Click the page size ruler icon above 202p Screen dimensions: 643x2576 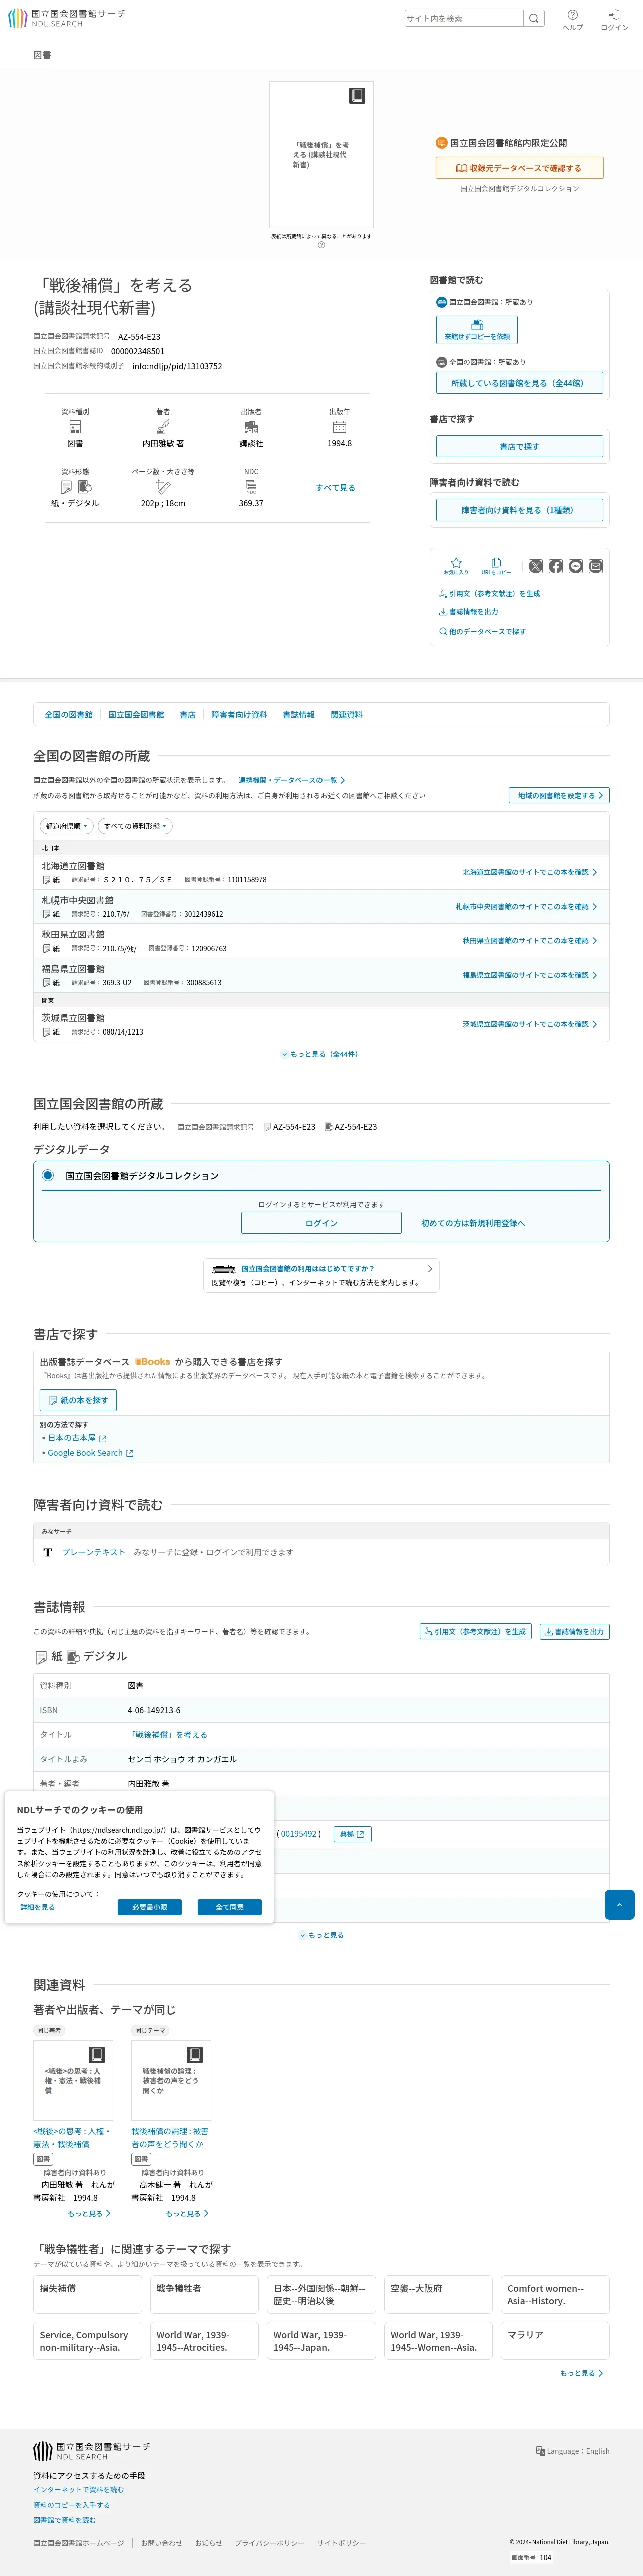click(163, 487)
